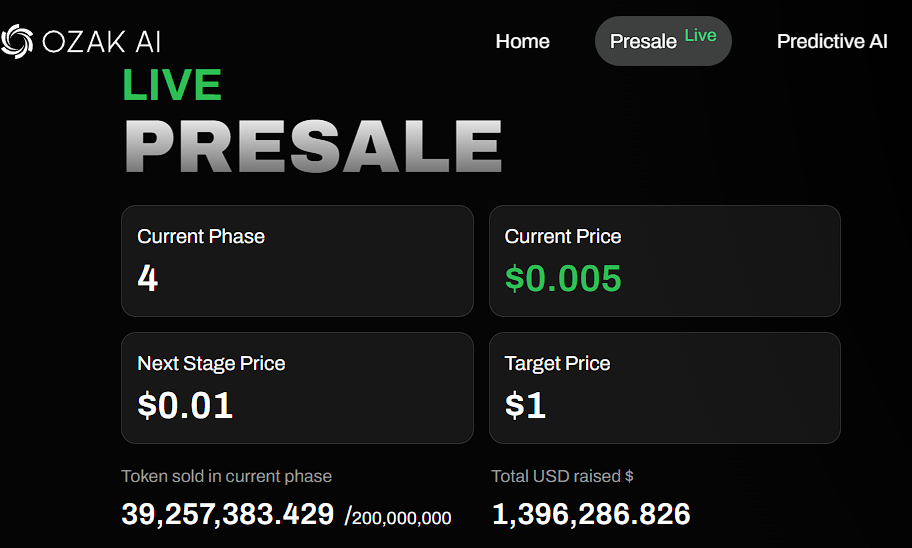This screenshot has width=912, height=548.
Task: Select the Target Price card
Action: tap(664, 387)
